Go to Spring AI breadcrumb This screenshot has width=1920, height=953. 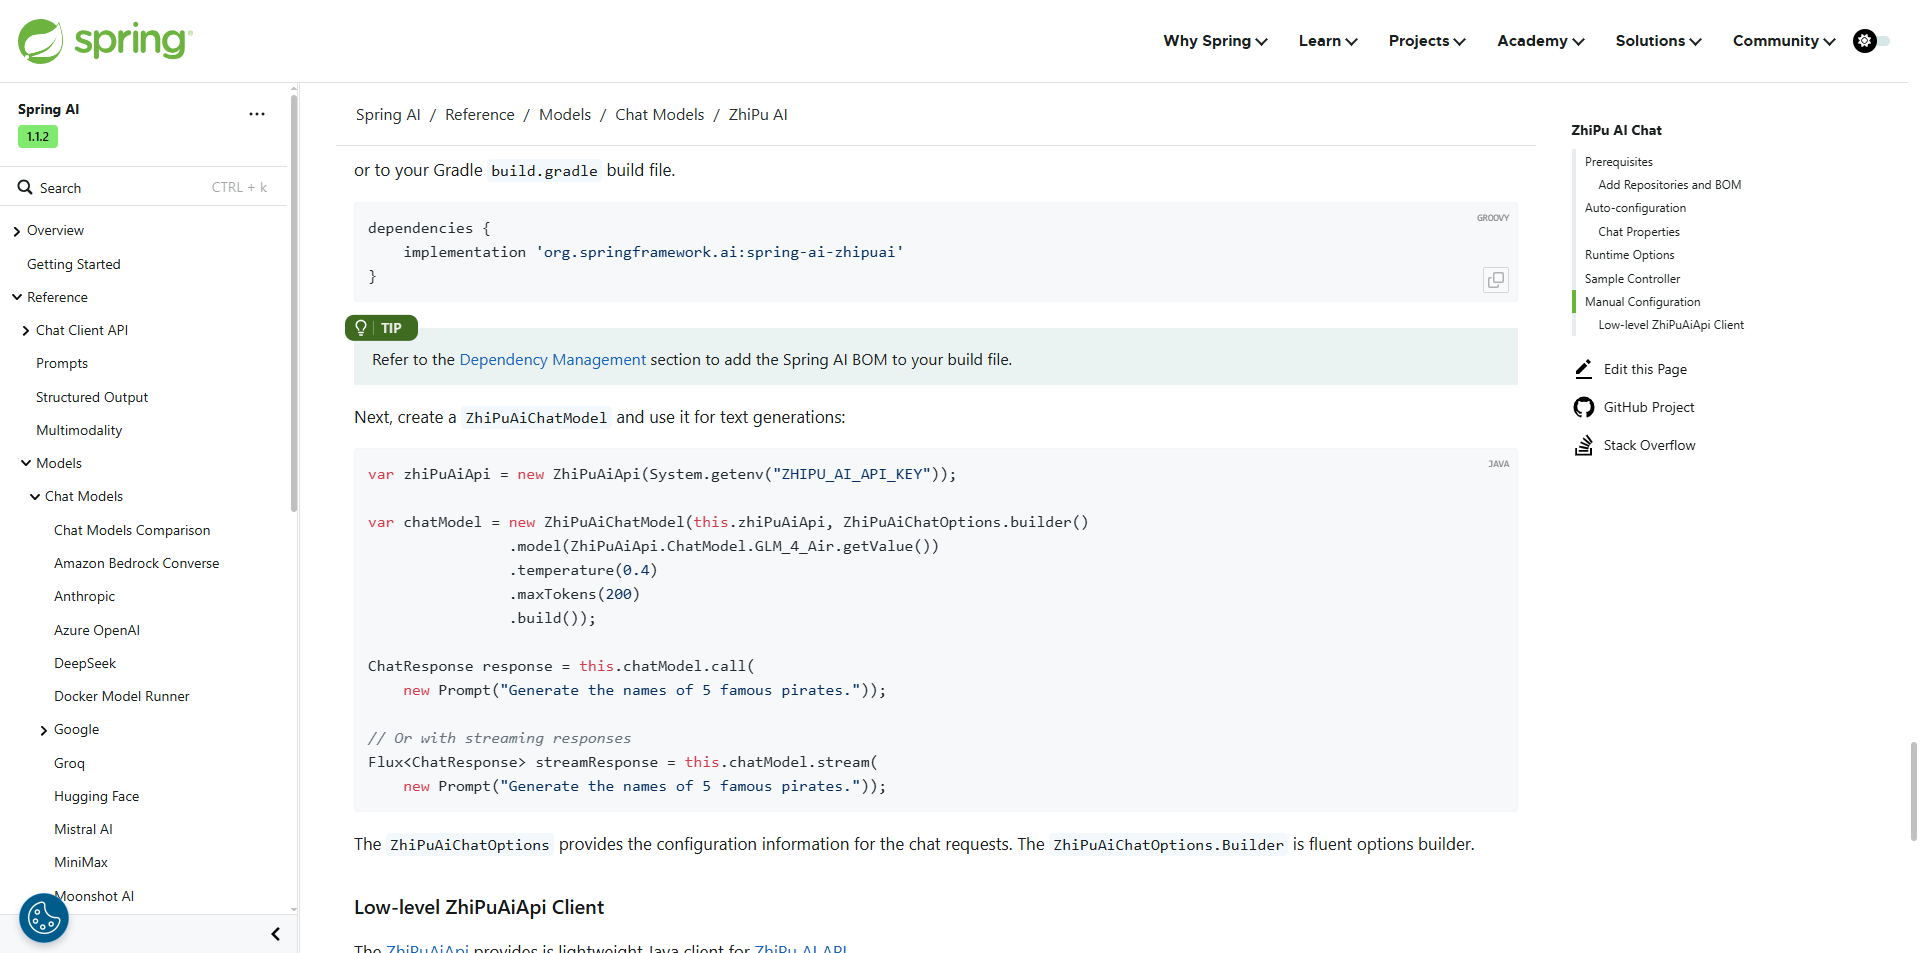[x=388, y=115]
